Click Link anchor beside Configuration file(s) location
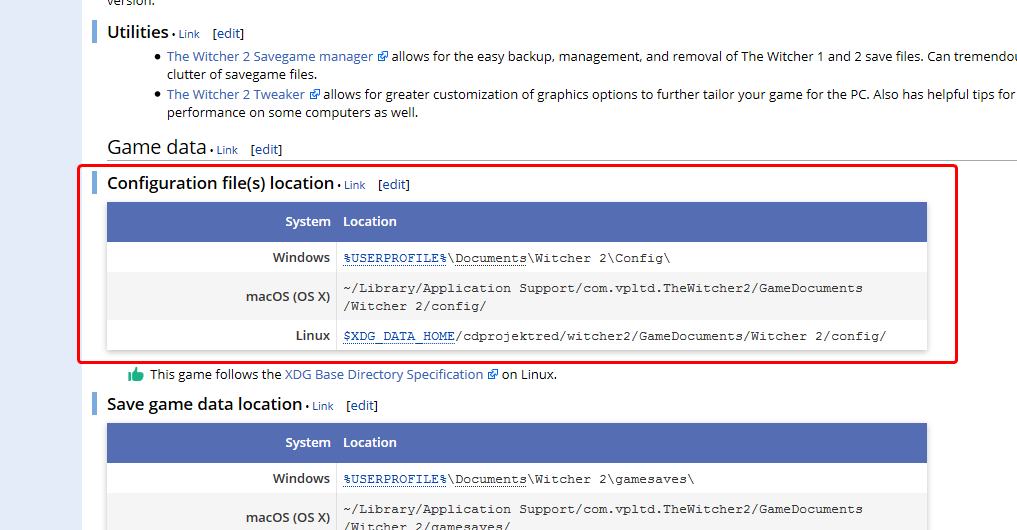This screenshot has height=530, width=1017. click(355, 185)
